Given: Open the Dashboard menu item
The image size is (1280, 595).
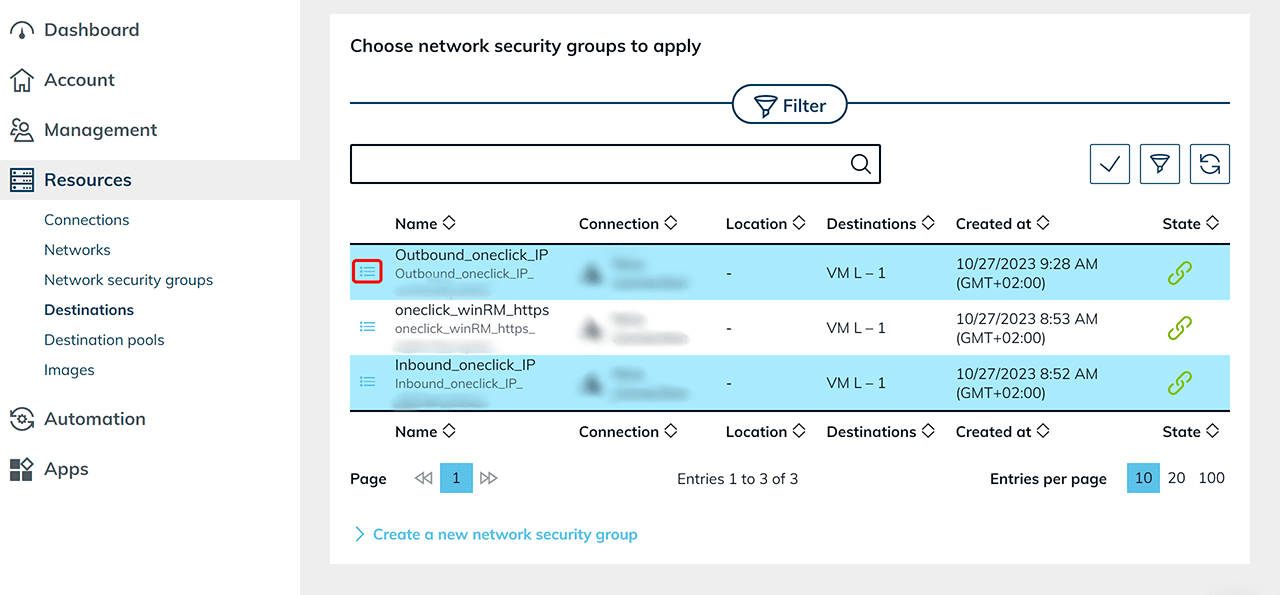Looking at the screenshot, I should 91,30.
